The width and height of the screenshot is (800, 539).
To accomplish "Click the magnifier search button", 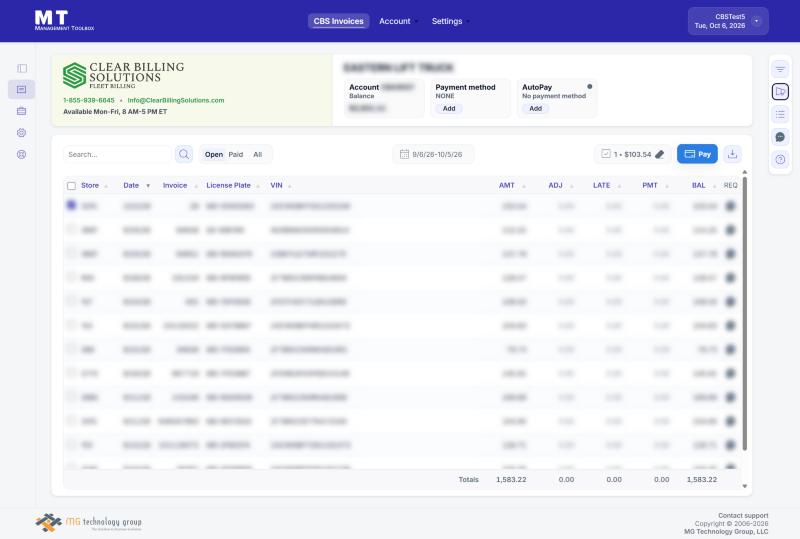I will coord(184,154).
